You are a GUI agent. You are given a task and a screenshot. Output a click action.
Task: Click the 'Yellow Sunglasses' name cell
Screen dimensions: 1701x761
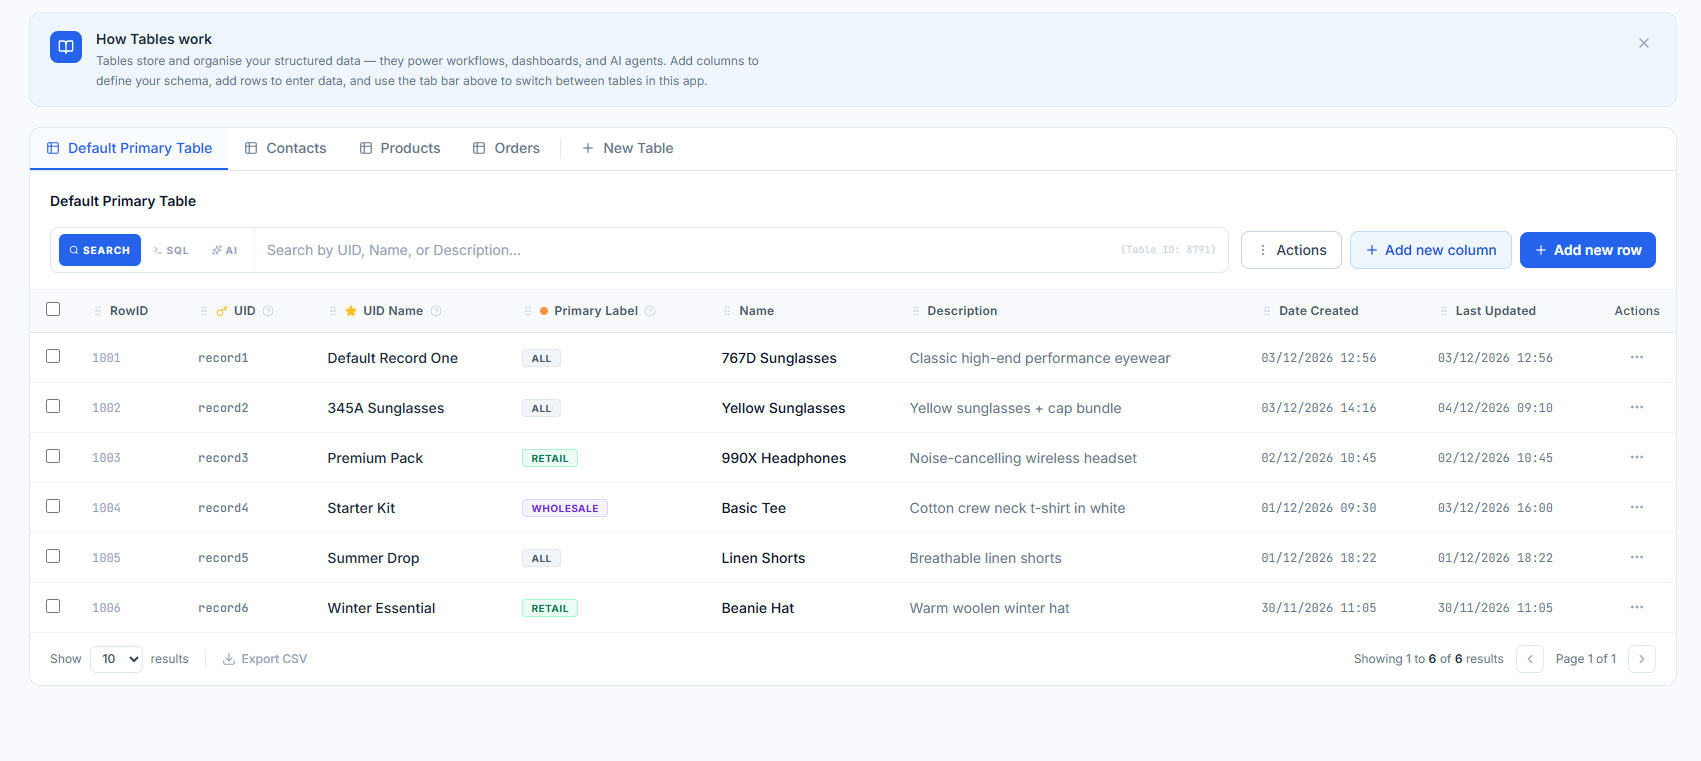point(783,408)
